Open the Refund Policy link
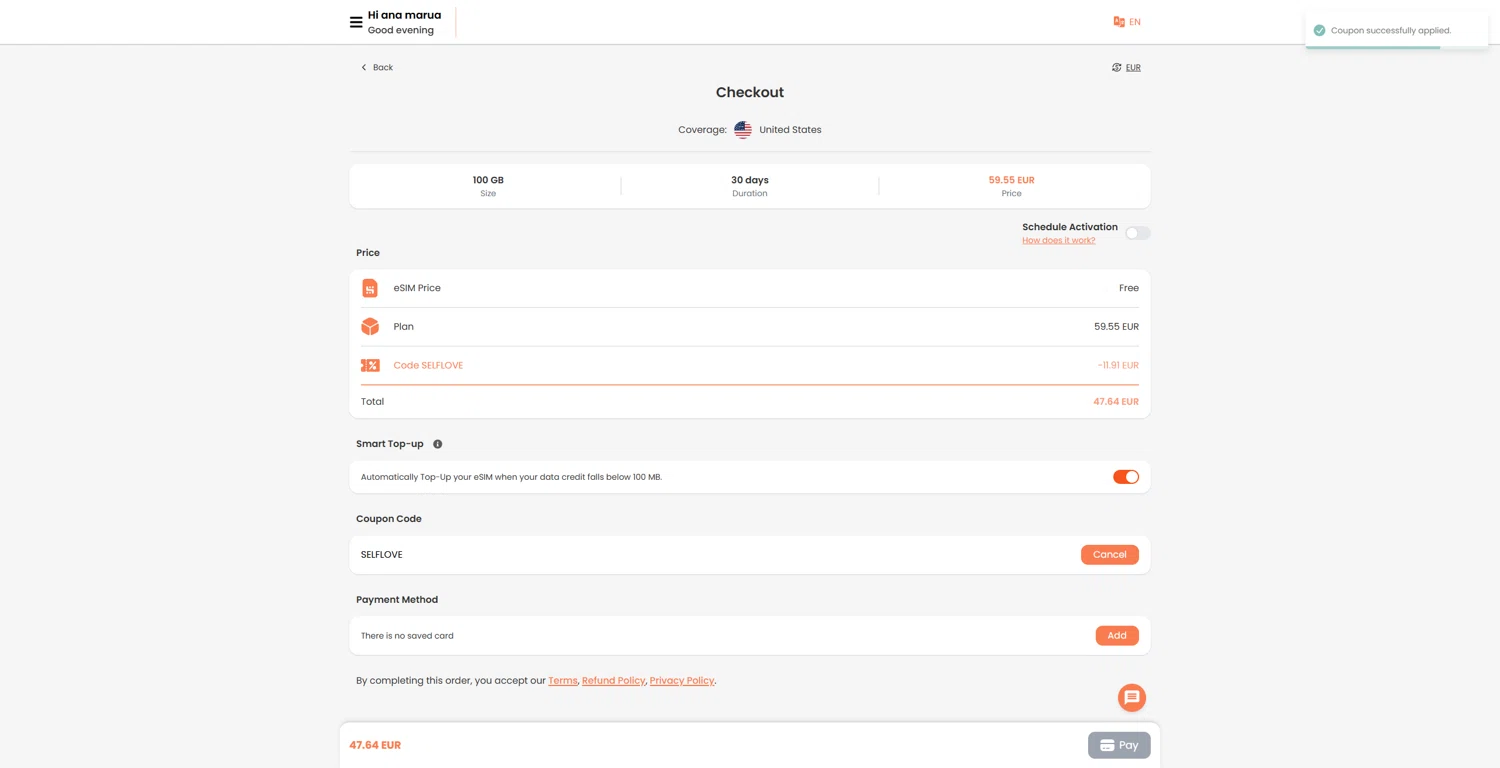 [x=613, y=681]
